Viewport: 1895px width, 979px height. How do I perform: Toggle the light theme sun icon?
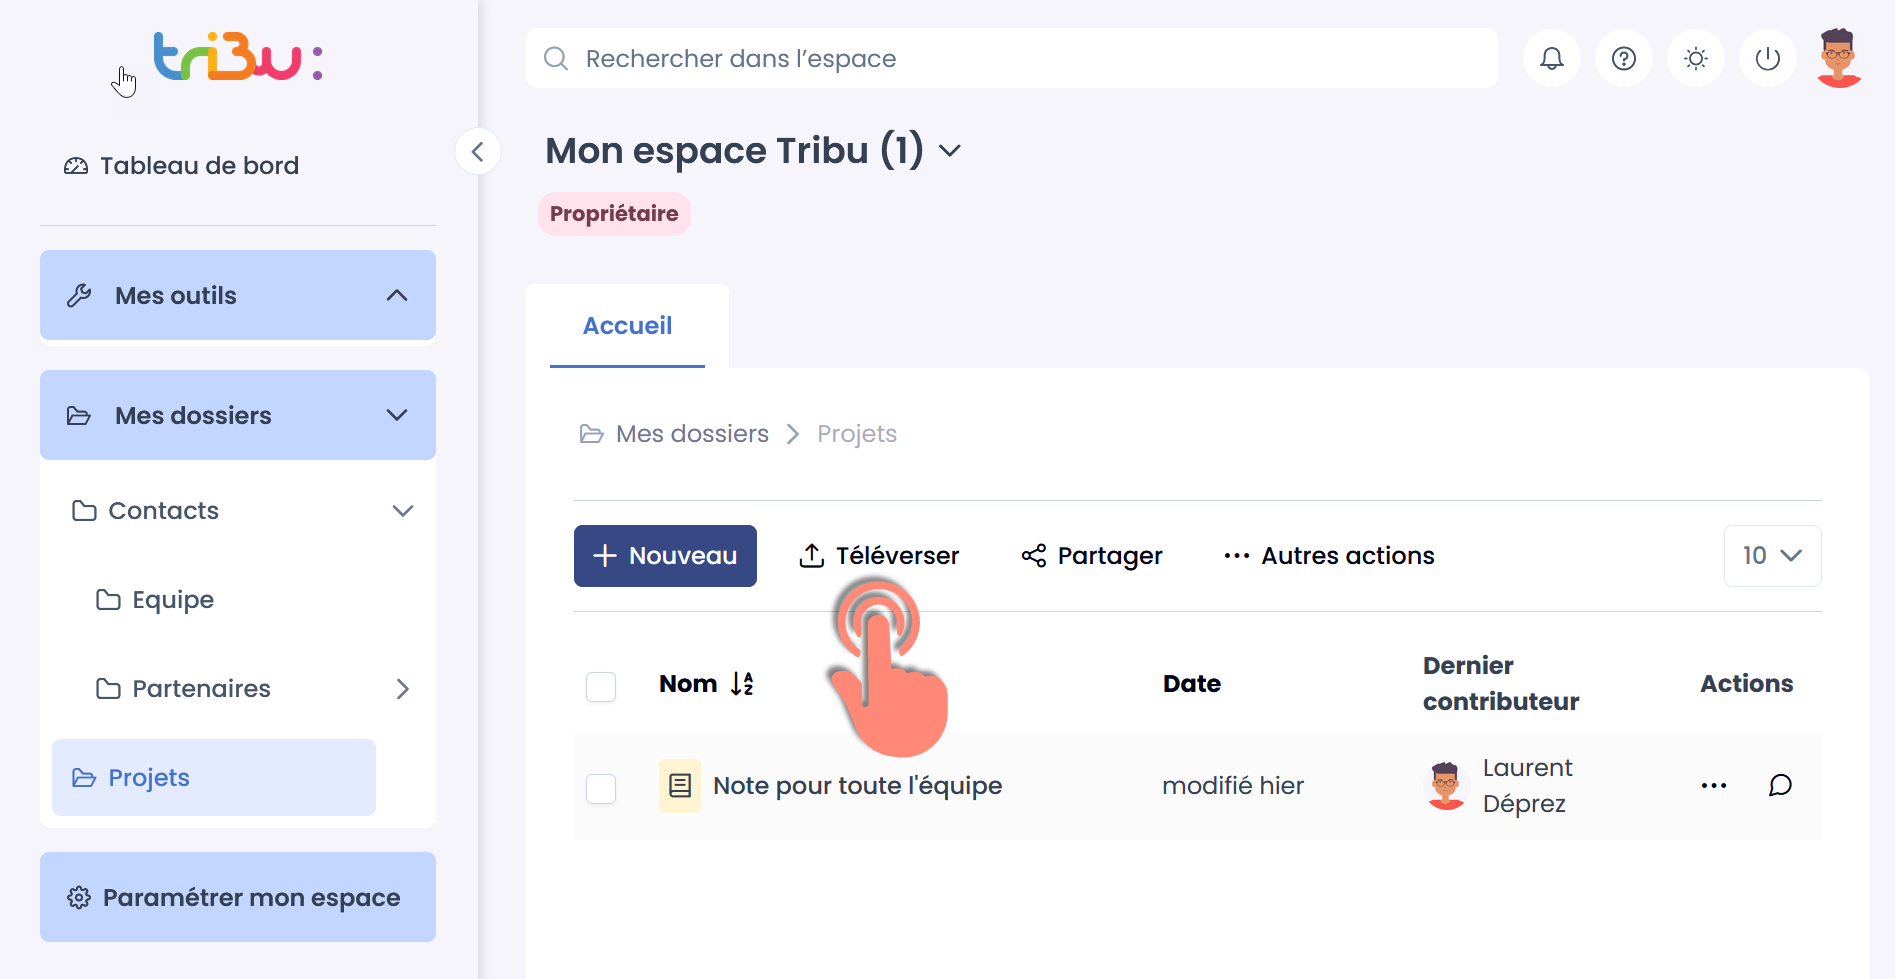pos(1695,59)
